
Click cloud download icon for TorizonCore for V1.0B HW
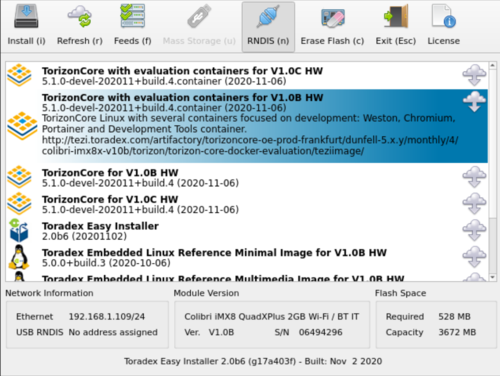click(474, 177)
